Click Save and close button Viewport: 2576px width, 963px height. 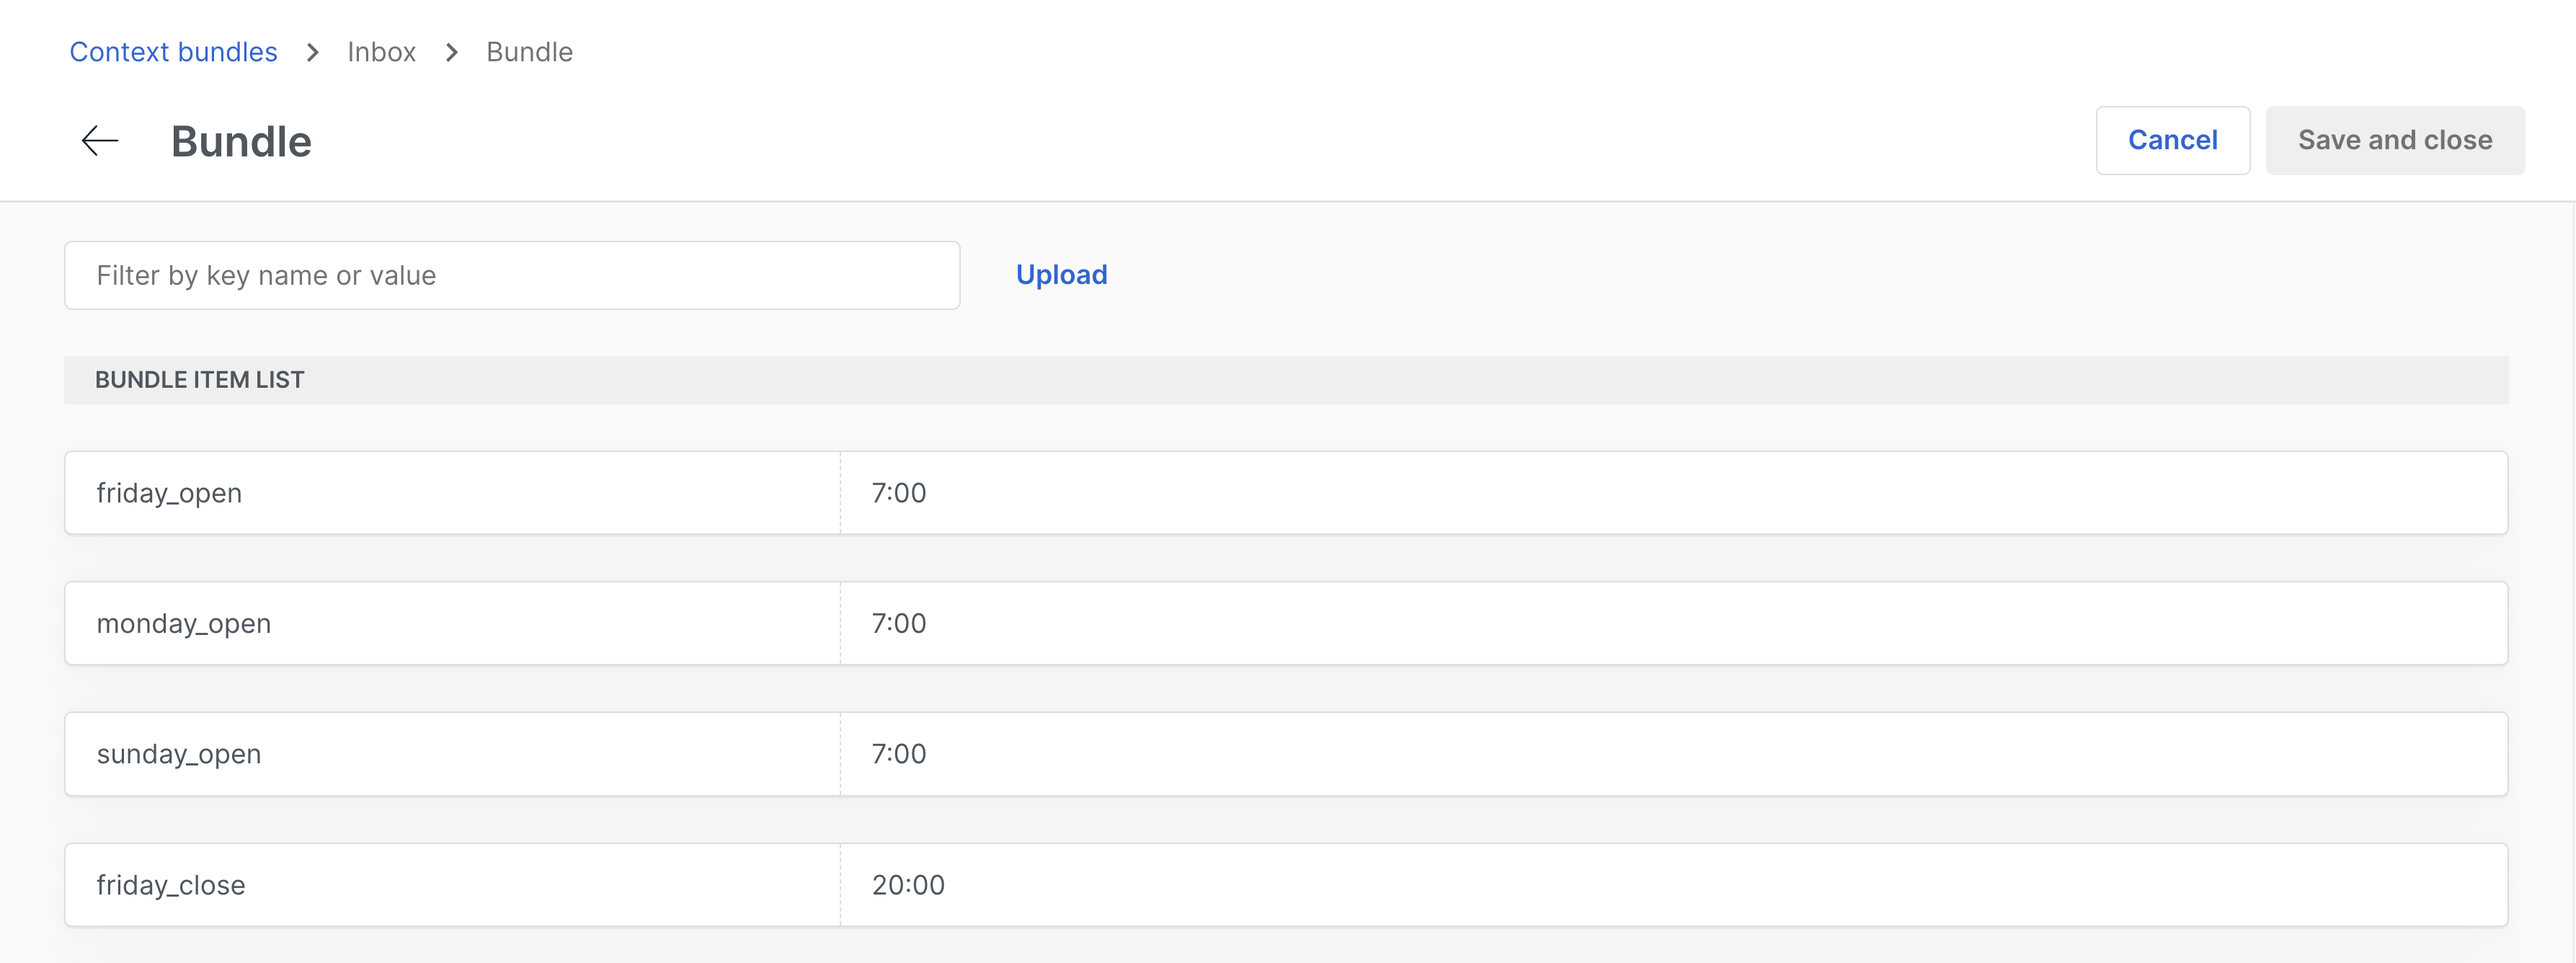coord(2394,140)
